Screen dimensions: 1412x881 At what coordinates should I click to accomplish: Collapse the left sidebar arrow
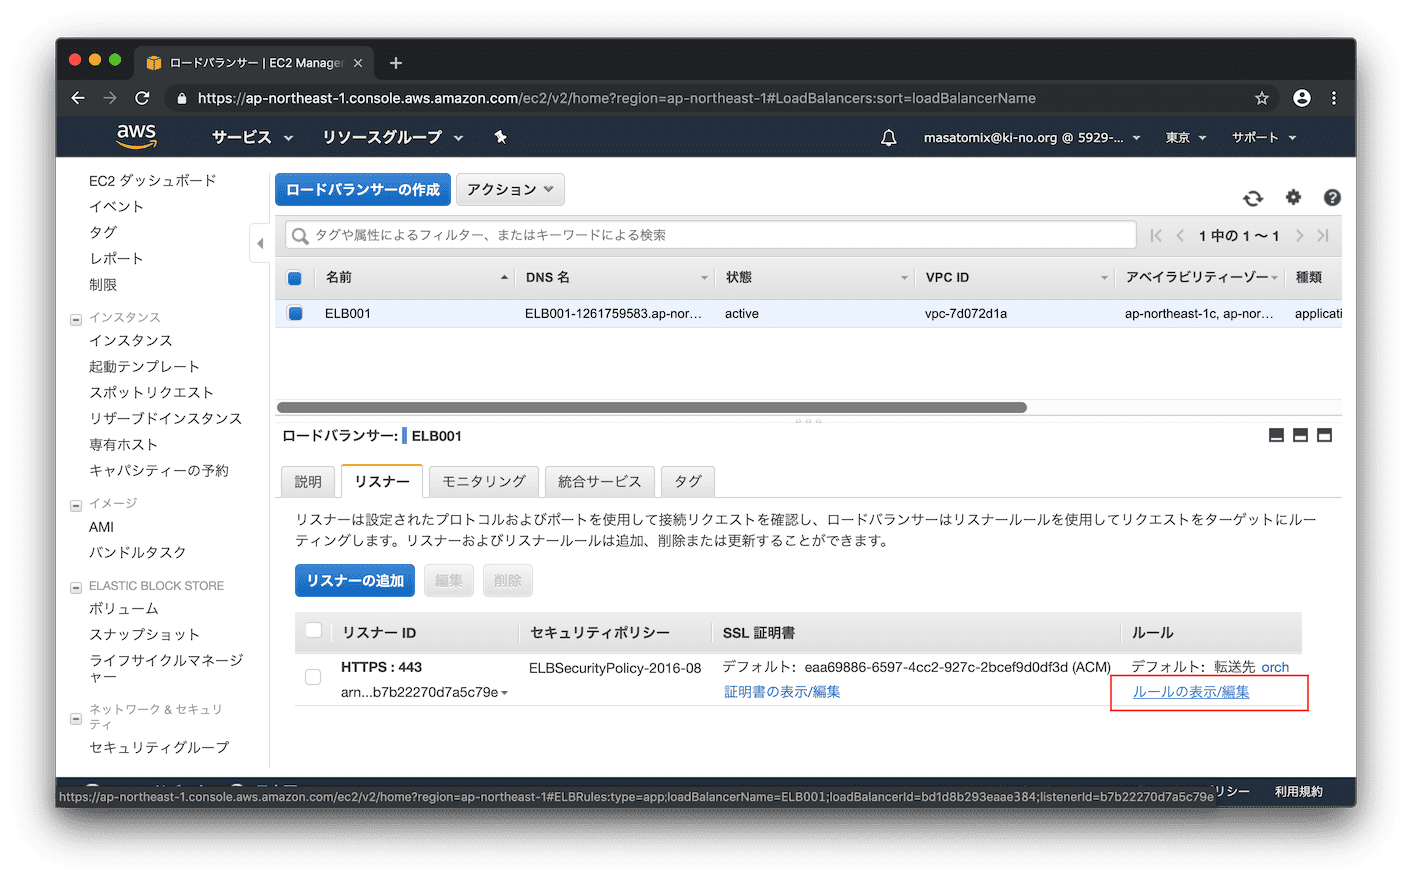(260, 243)
